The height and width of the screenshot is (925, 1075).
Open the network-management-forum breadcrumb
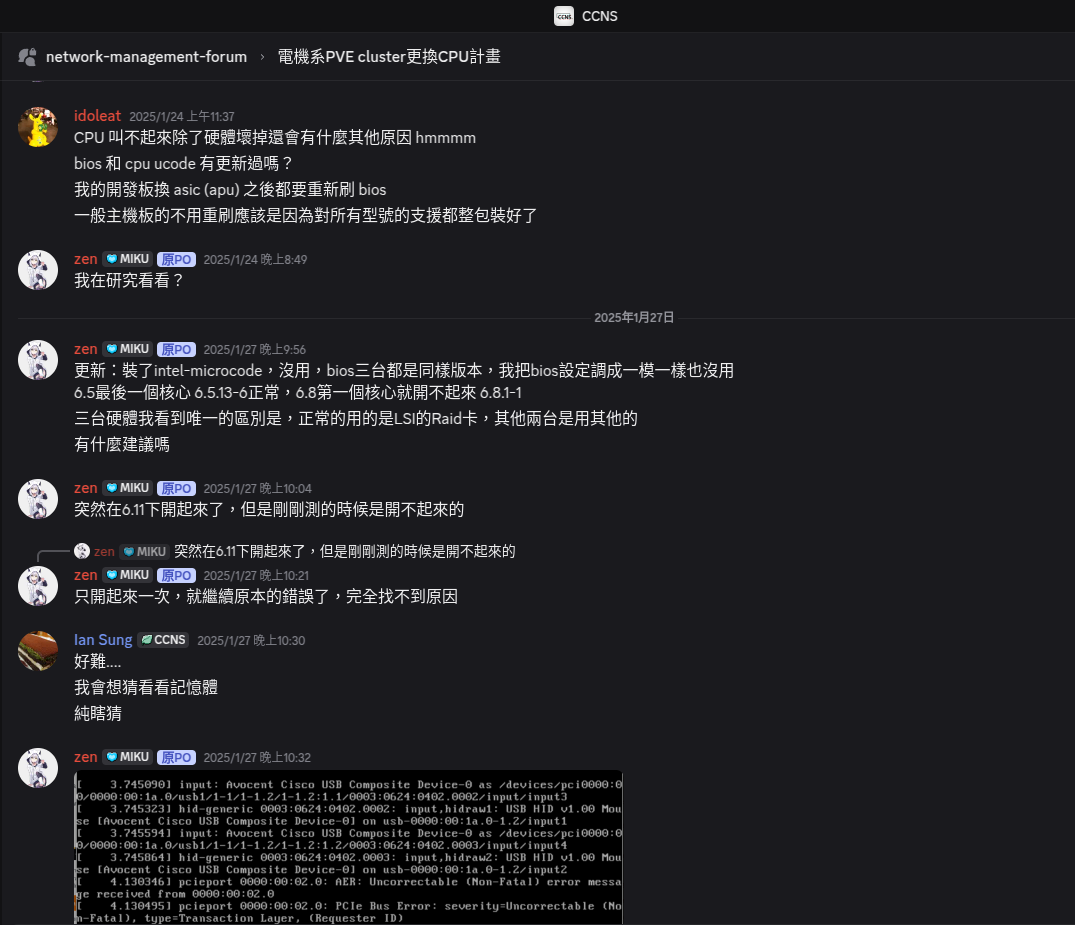coord(146,57)
